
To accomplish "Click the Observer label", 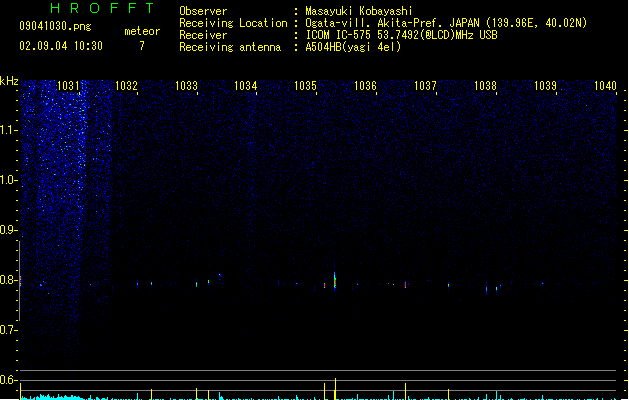I will click(203, 11).
